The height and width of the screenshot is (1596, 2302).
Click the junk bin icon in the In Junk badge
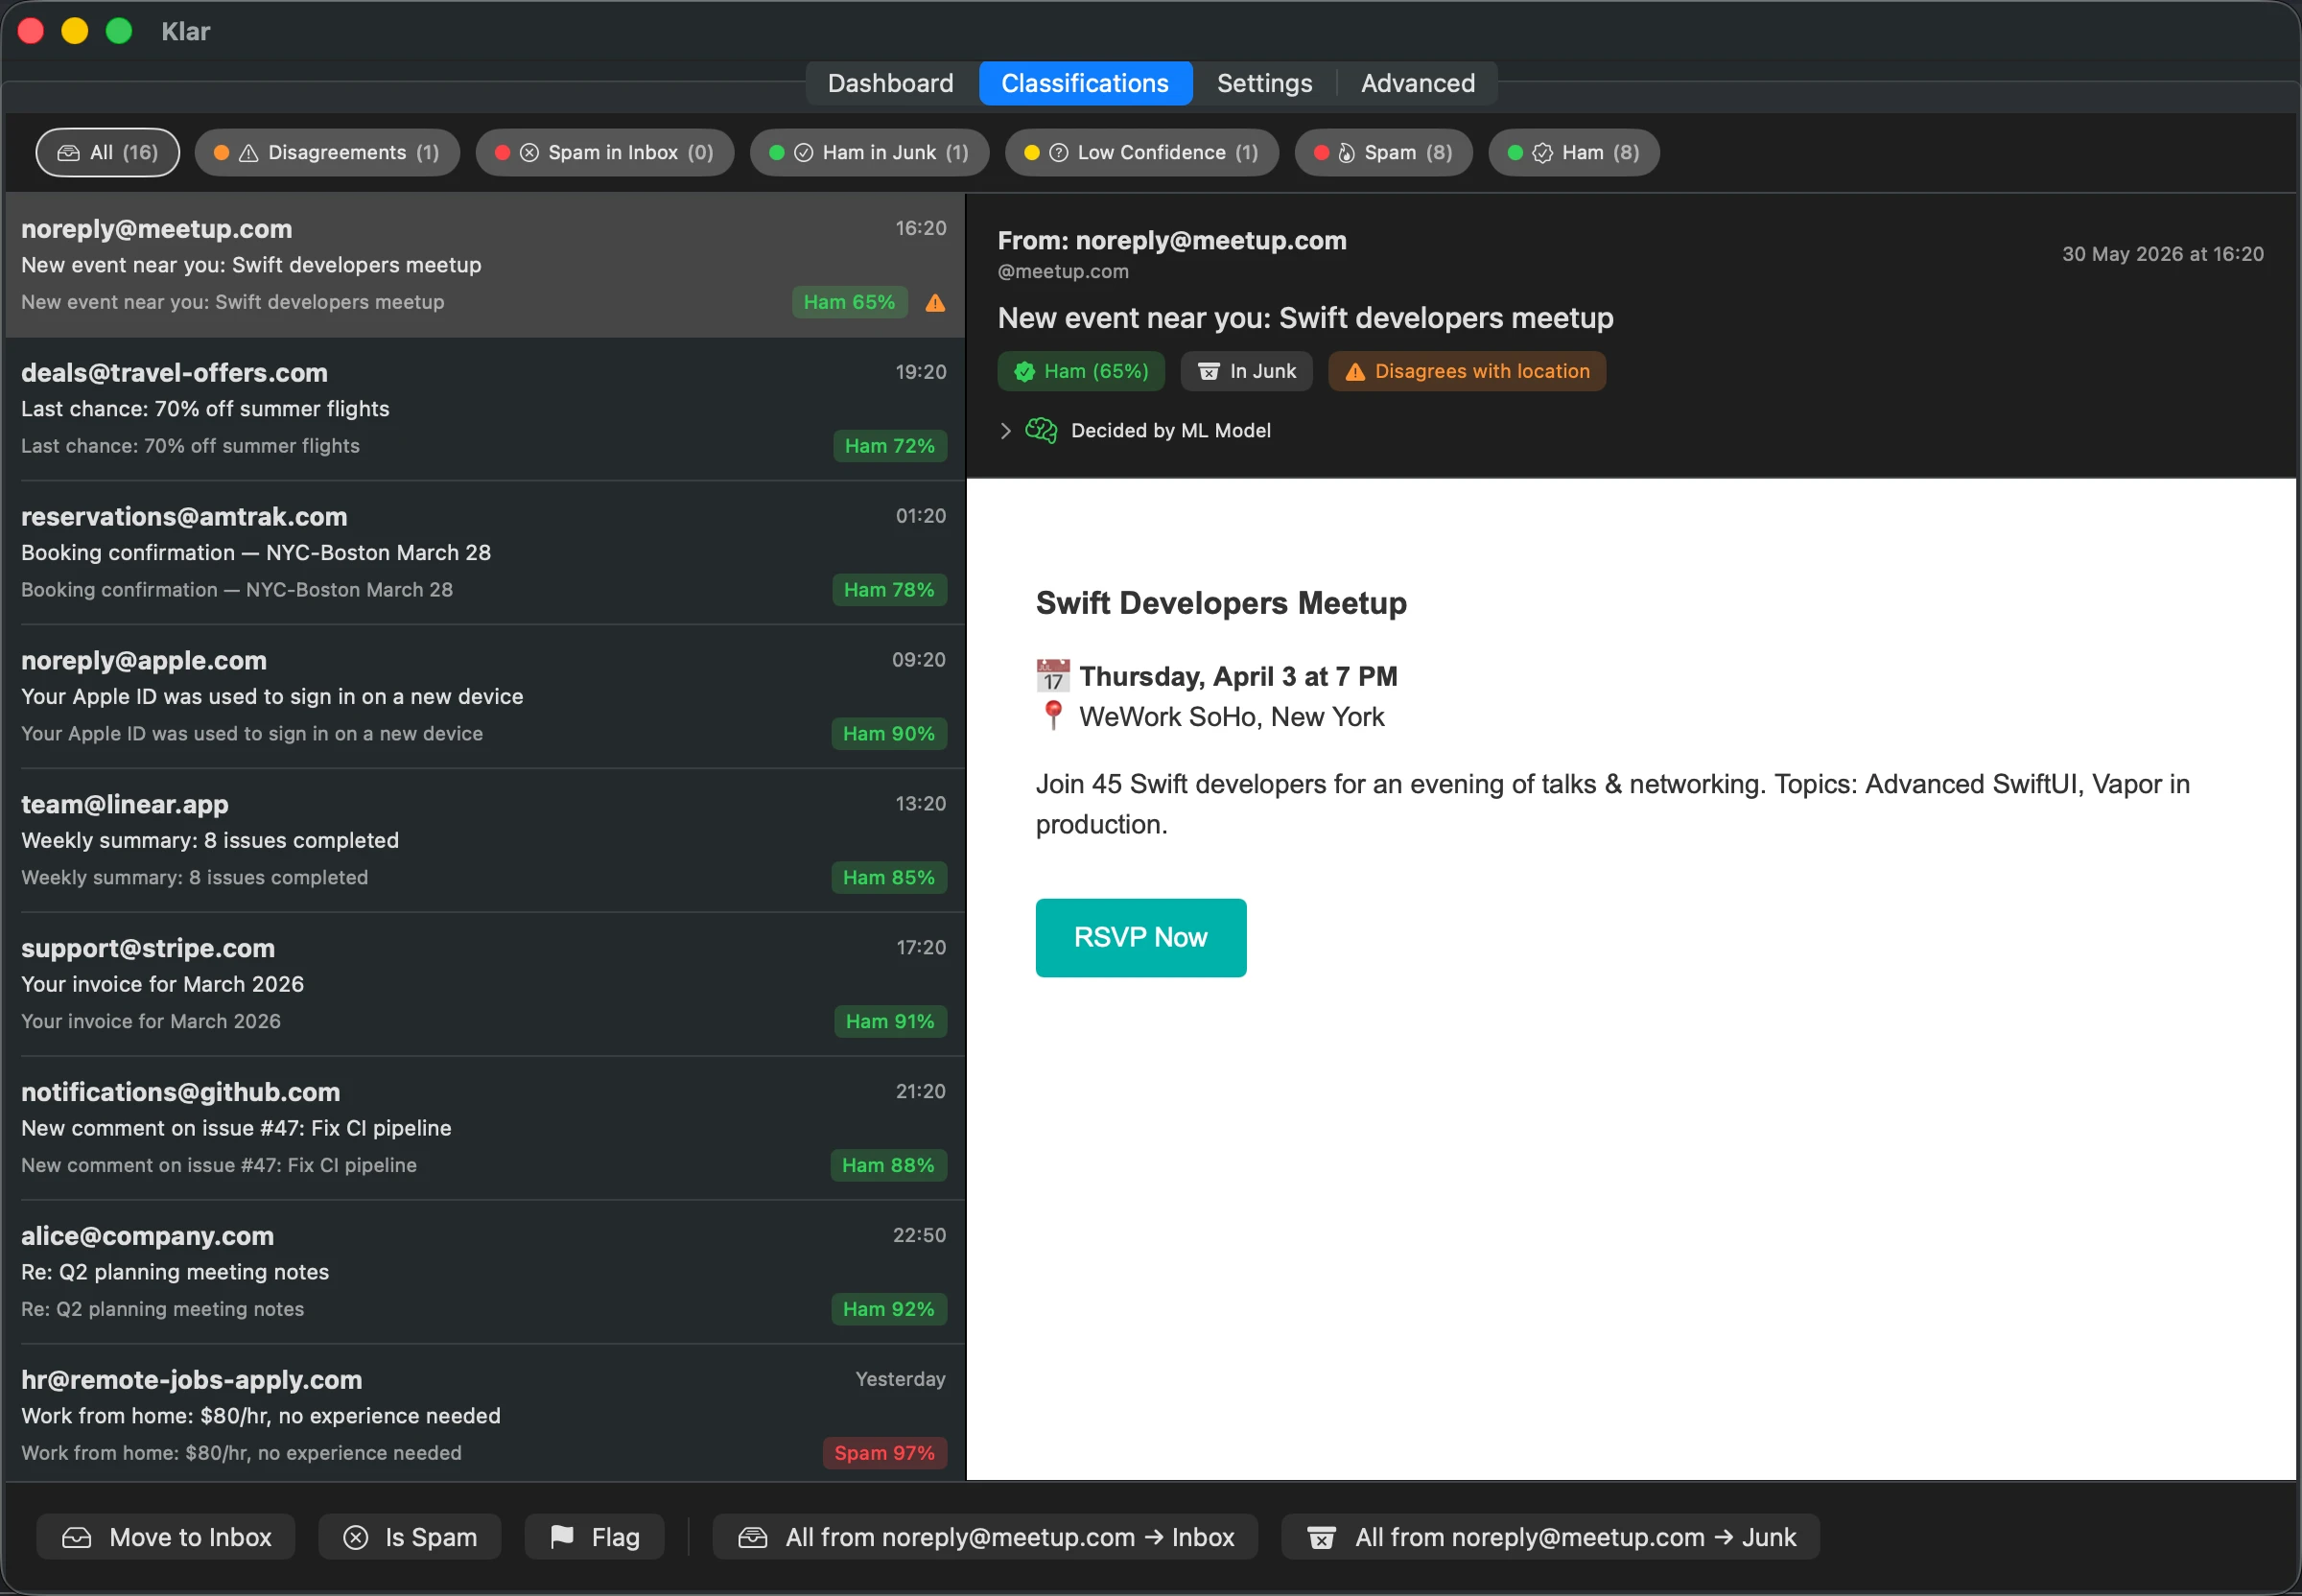(1209, 372)
